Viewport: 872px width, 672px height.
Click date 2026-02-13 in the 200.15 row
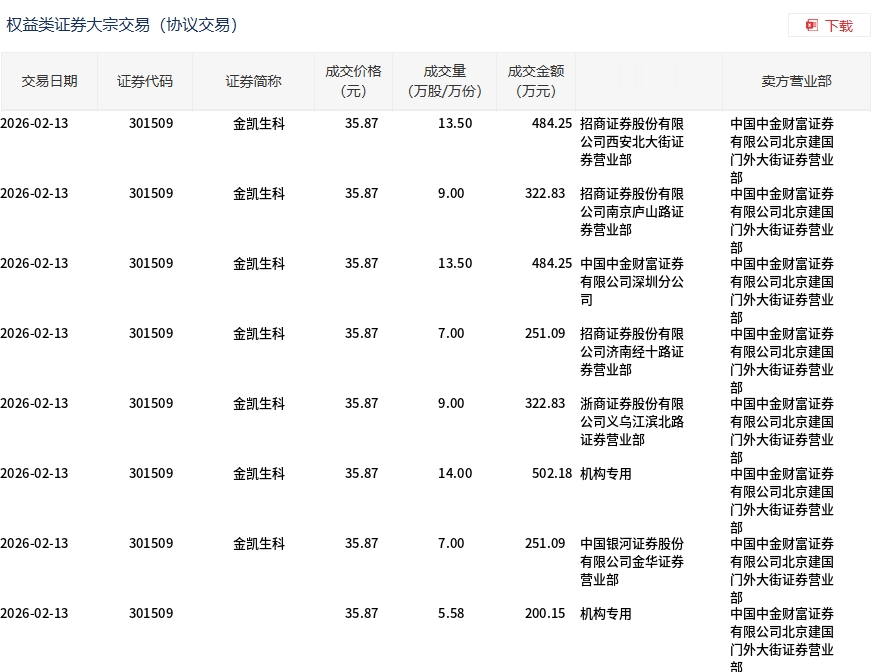coord(34,613)
